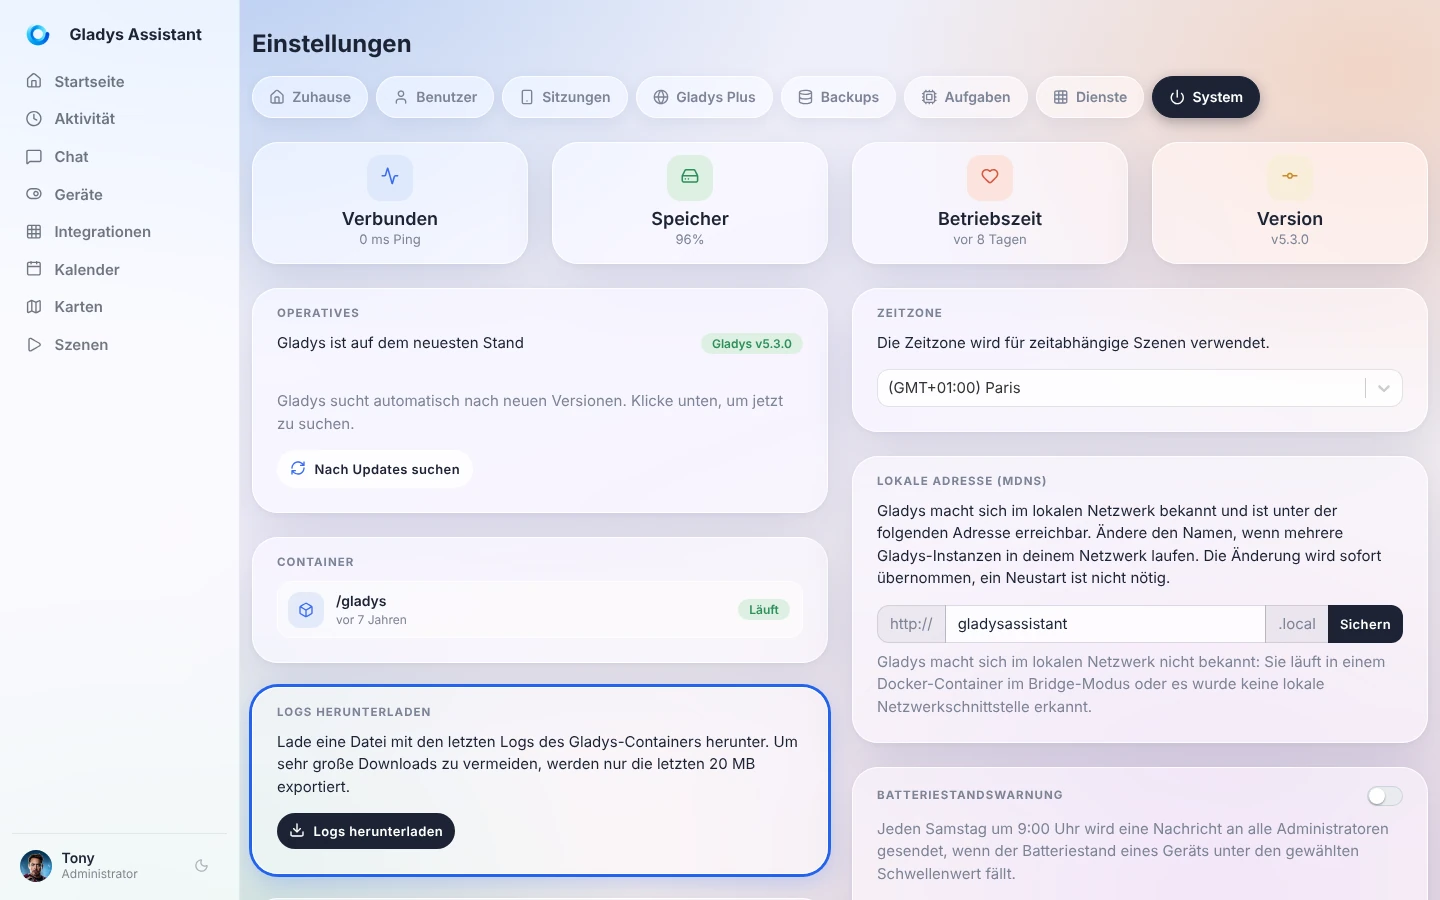Click the '0 ms Ping' text
Screen dimensions: 1440x900
390,240
